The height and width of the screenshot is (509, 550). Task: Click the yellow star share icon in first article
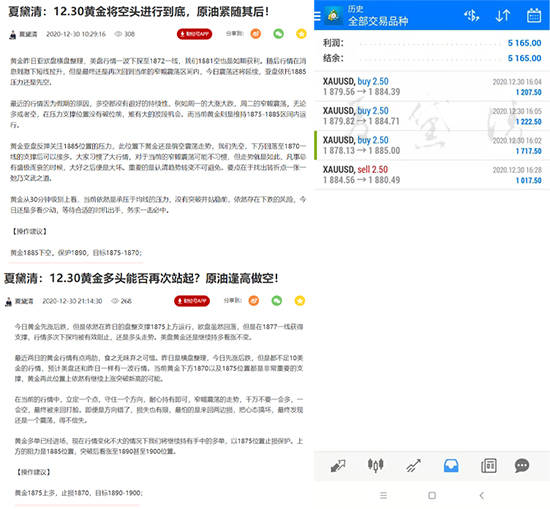[301, 34]
